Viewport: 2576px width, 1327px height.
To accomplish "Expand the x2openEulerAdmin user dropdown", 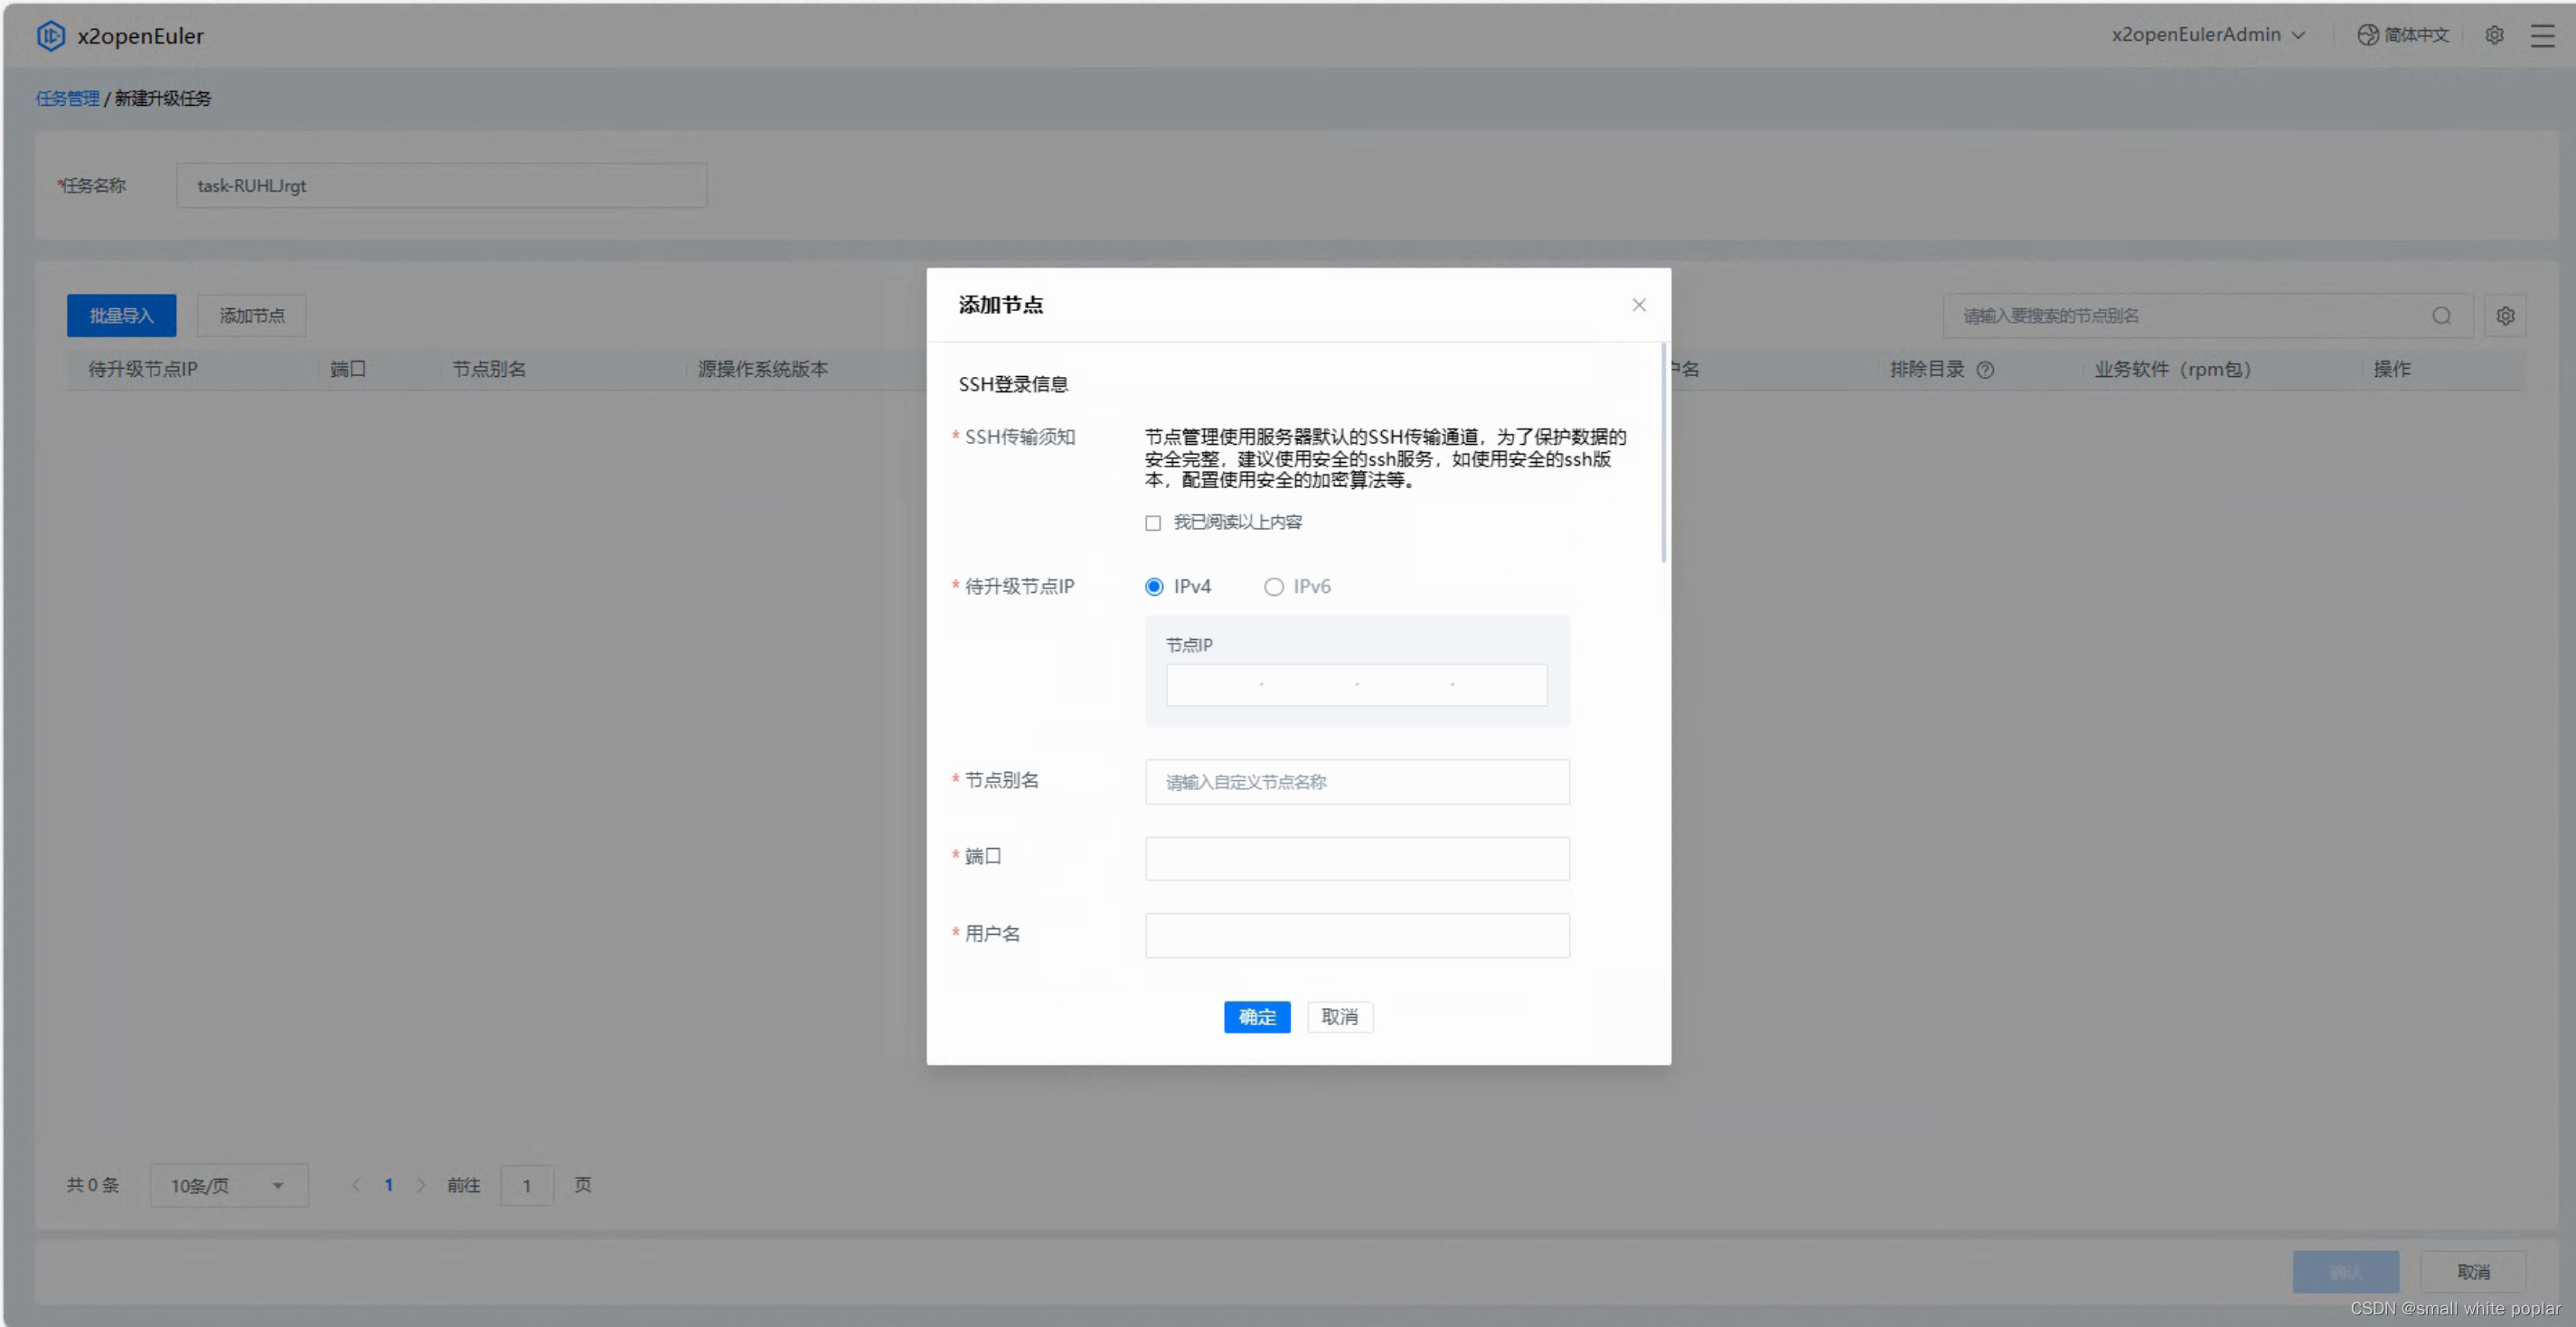I will [x=2208, y=35].
